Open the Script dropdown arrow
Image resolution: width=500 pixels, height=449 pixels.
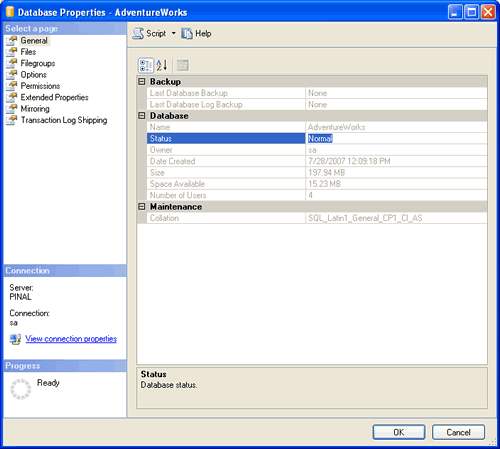(x=173, y=33)
